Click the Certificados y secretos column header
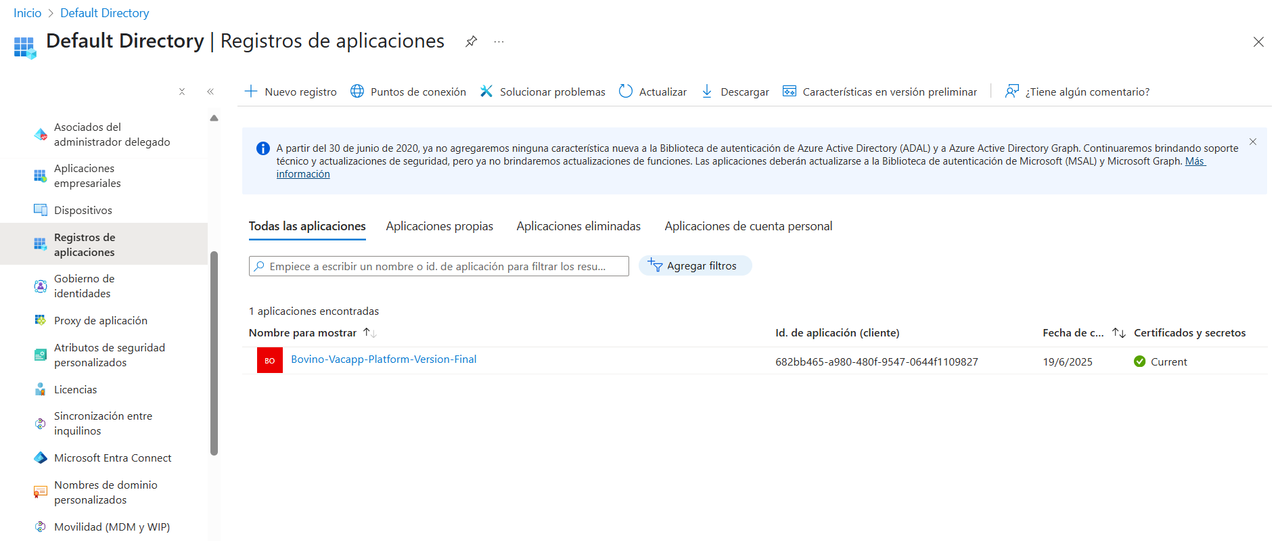Viewport: 1280px width, 541px height. click(x=1190, y=332)
